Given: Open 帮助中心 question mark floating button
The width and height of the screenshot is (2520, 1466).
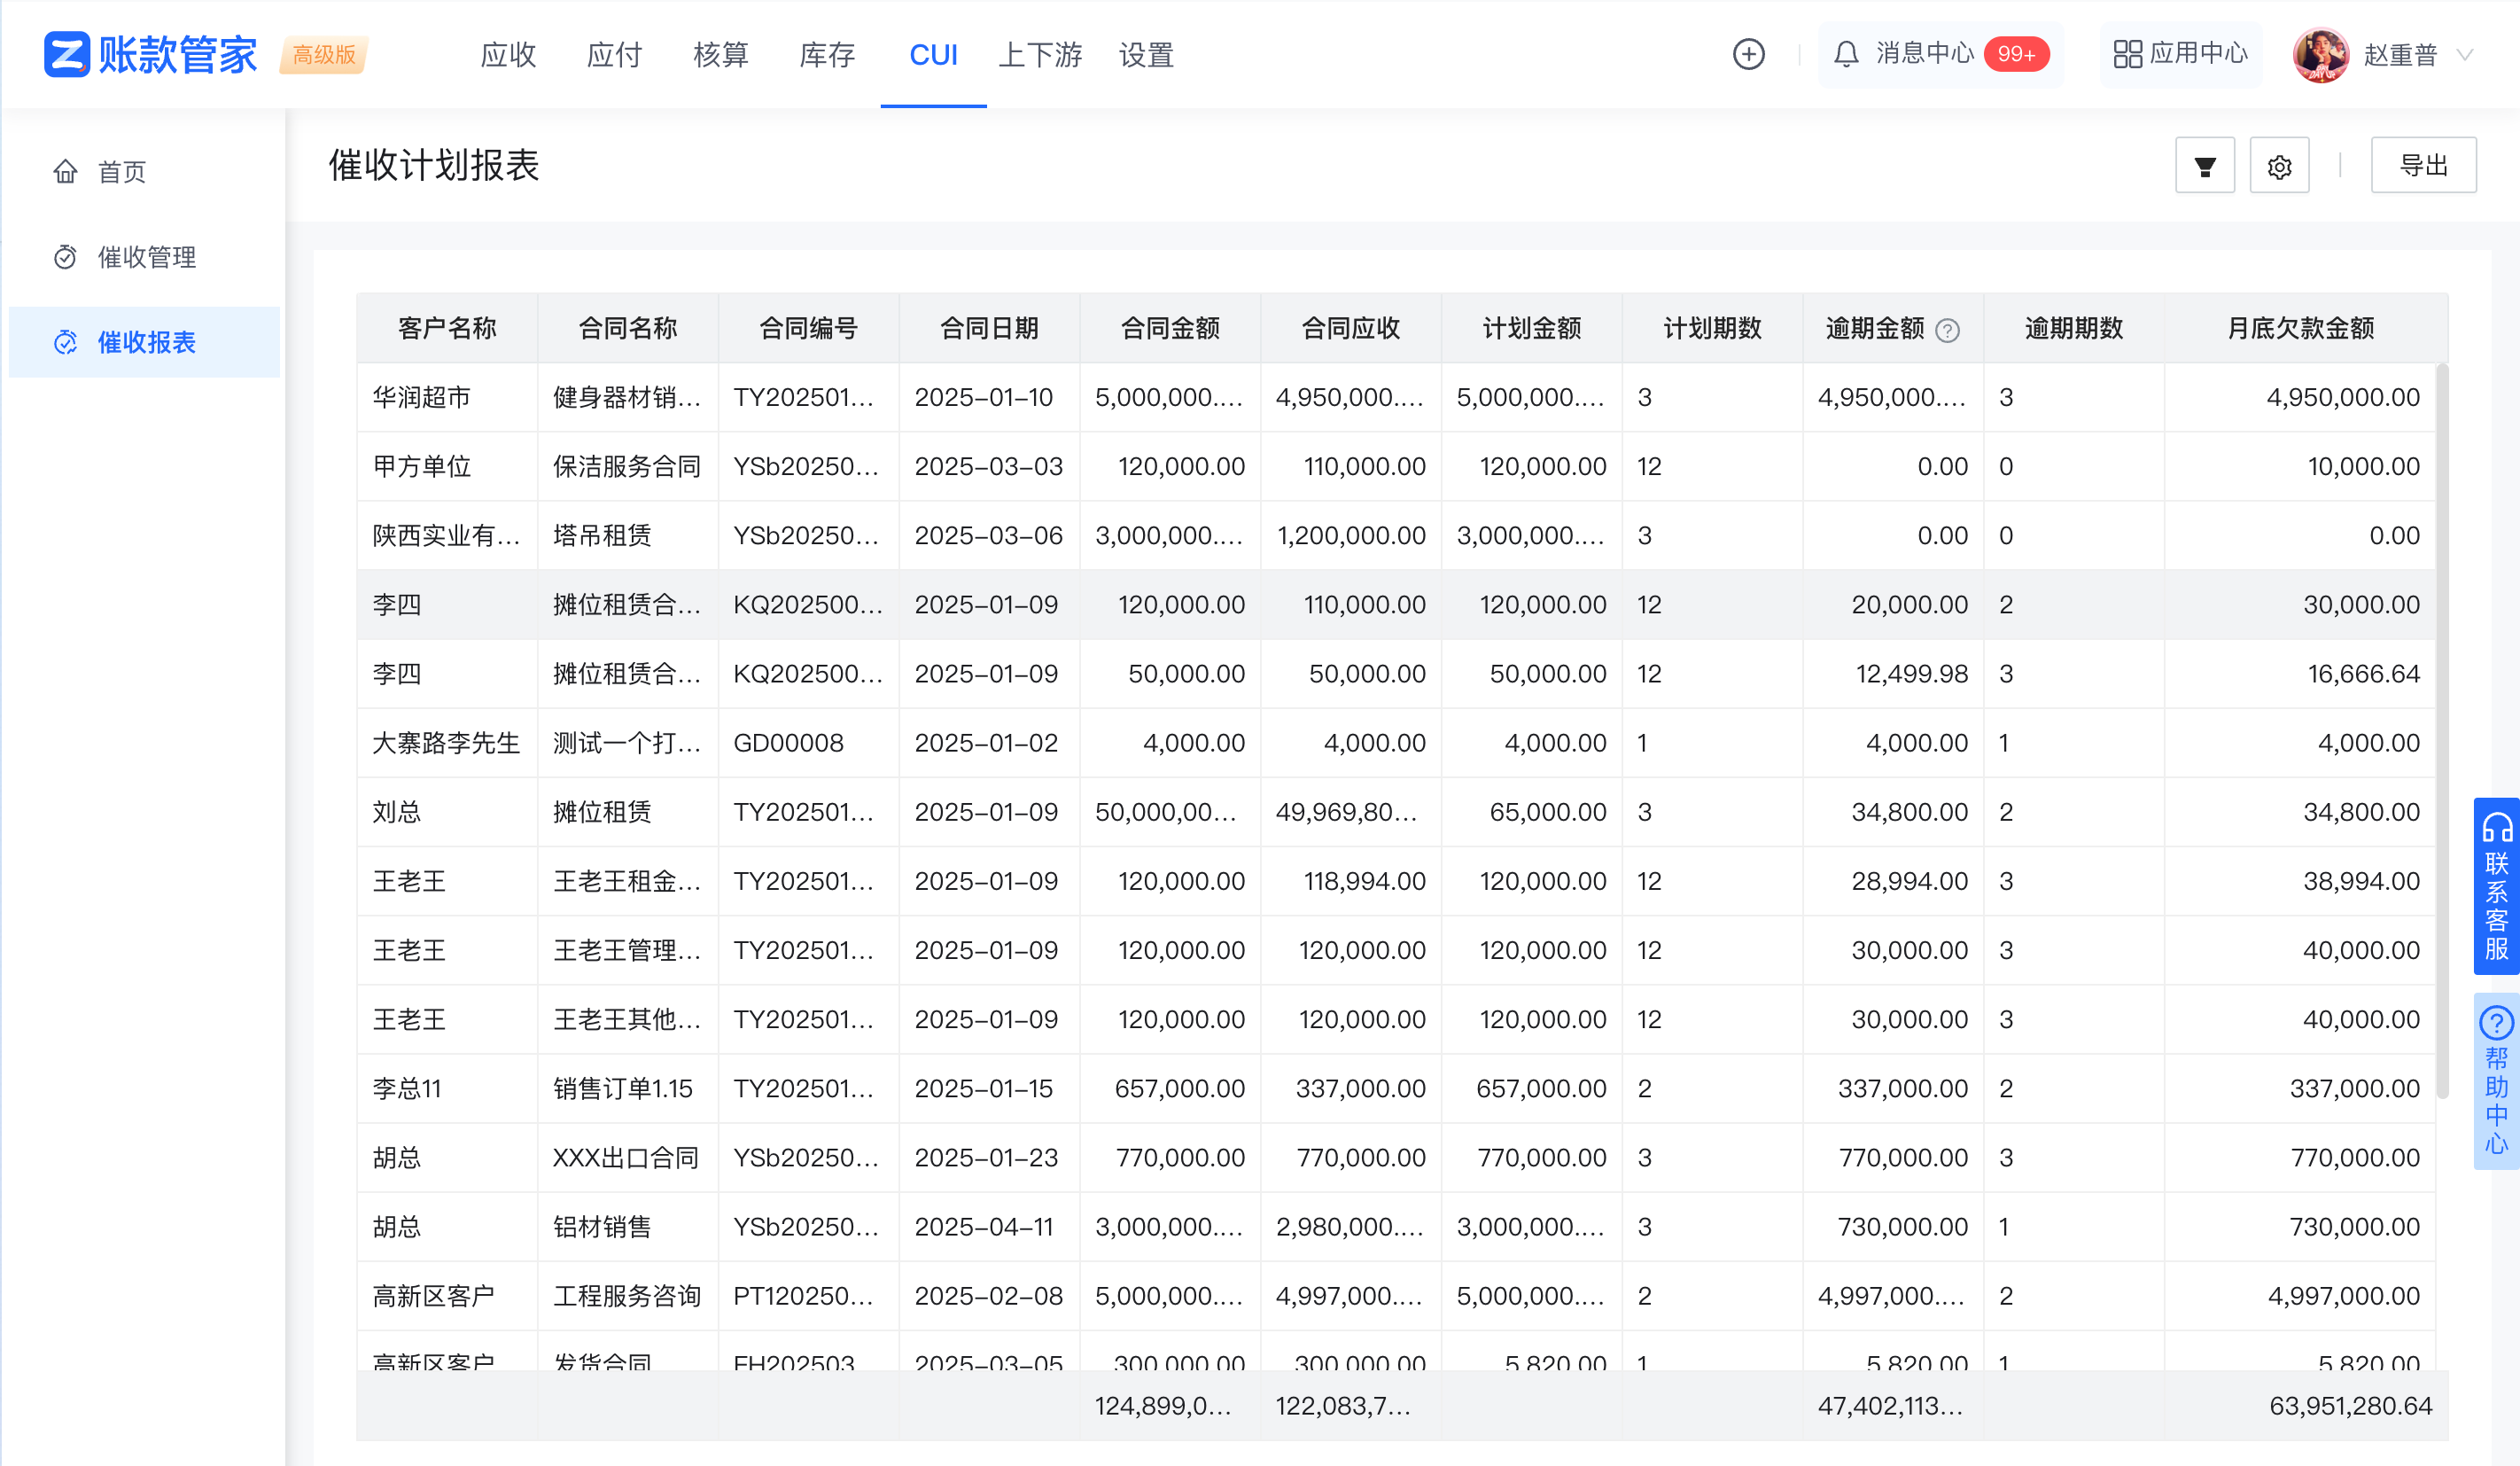Looking at the screenshot, I should pyautogui.click(x=2496, y=1080).
